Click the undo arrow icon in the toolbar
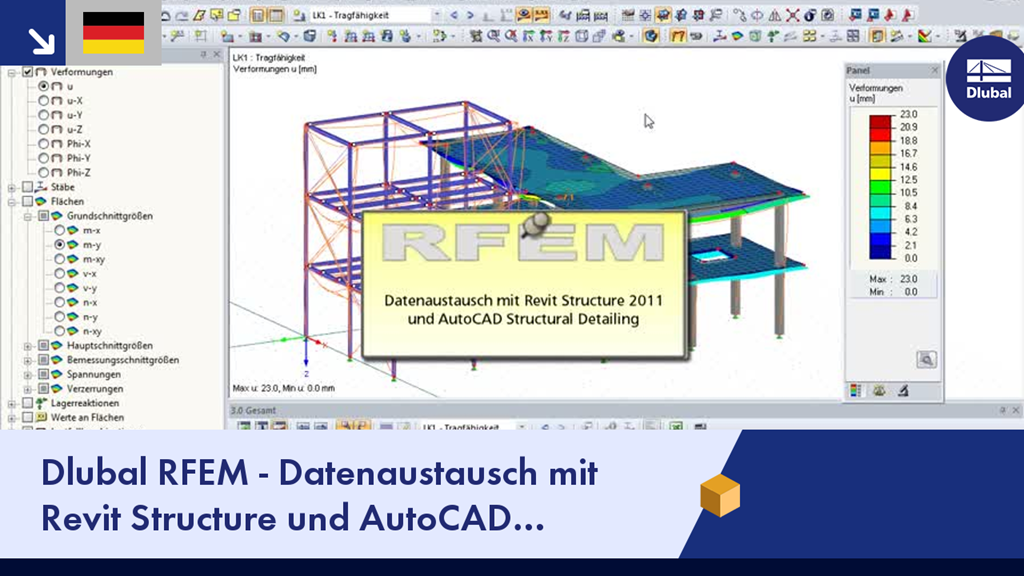The height and width of the screenshot is (576, 1024). coord(166,15)
